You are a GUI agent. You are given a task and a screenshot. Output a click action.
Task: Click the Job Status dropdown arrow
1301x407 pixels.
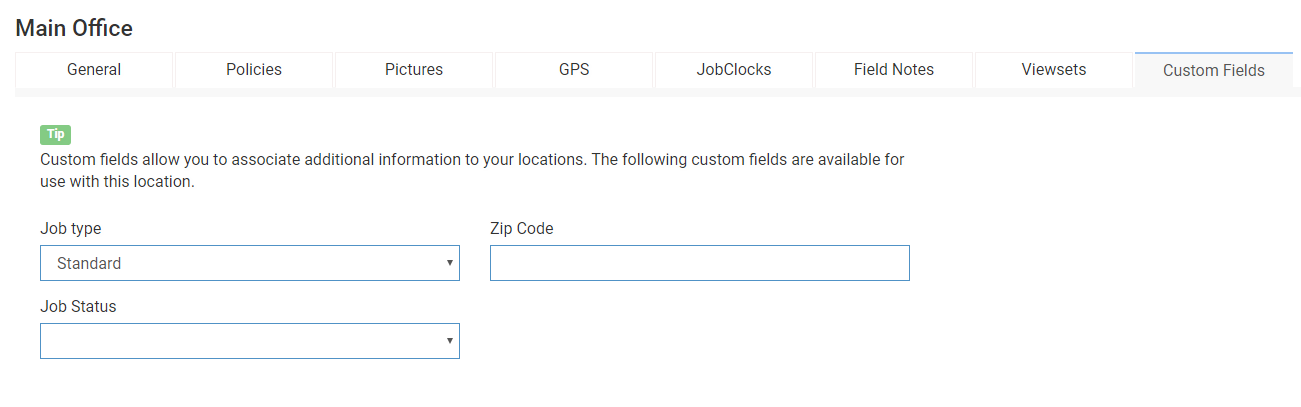point(450,341)
